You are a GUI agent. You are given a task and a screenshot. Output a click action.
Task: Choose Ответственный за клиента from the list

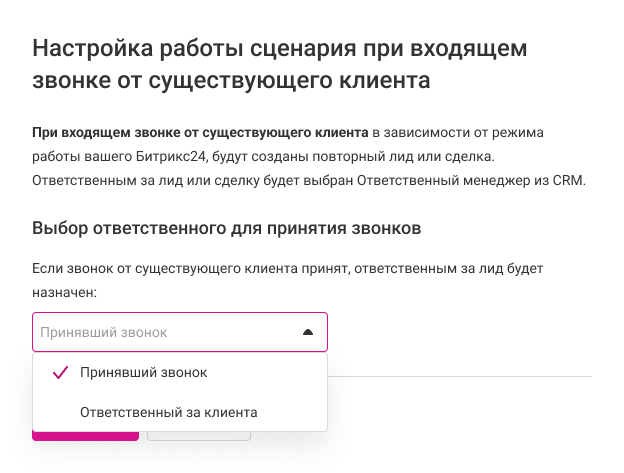pos(168,411)
